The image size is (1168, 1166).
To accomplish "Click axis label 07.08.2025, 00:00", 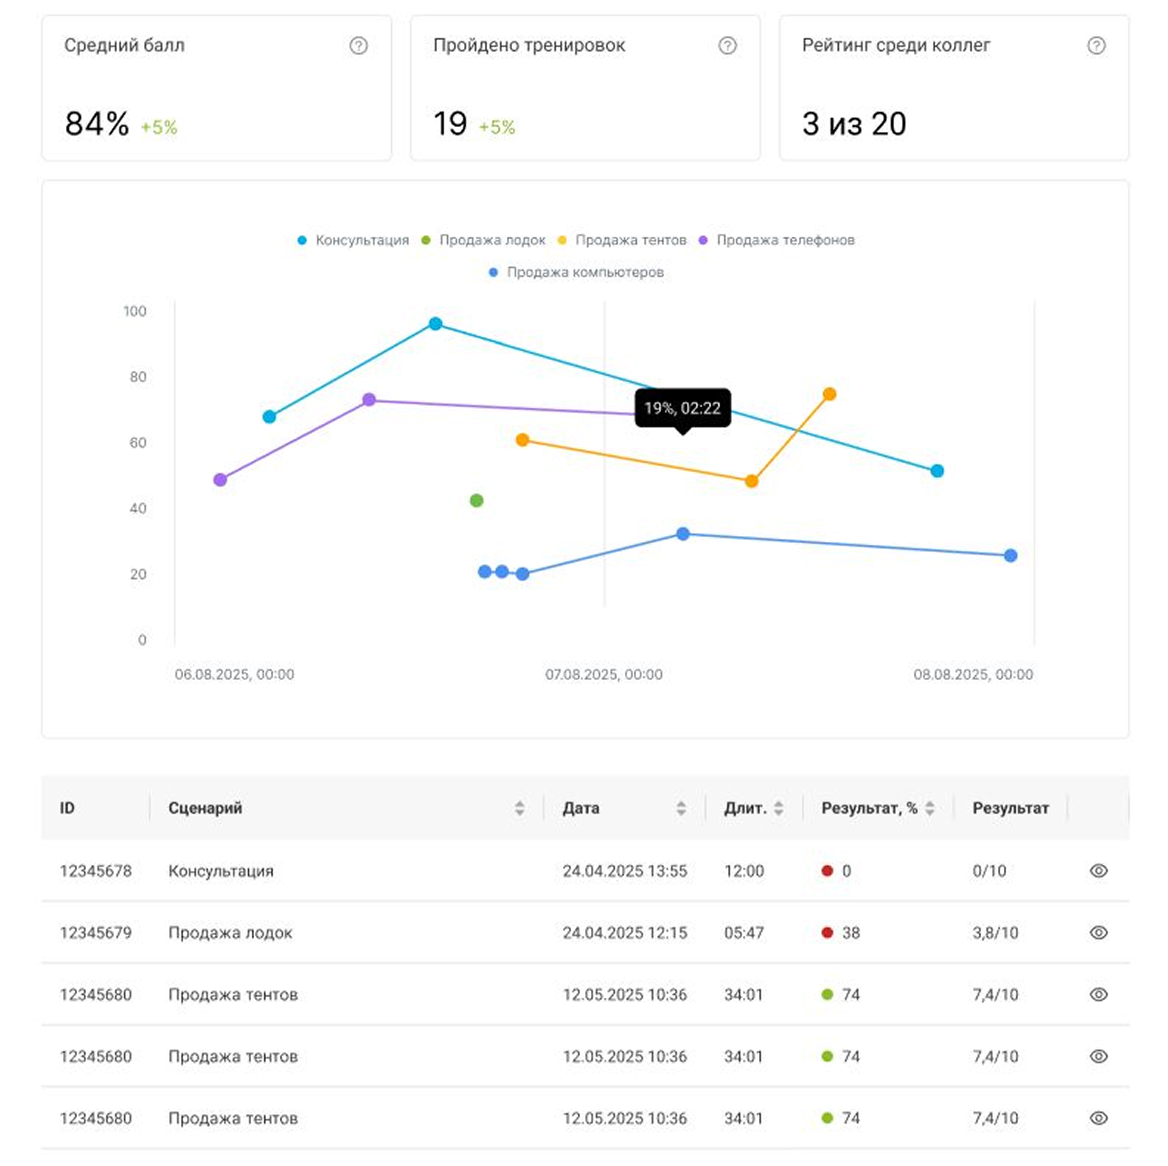I will coord(603,674).
